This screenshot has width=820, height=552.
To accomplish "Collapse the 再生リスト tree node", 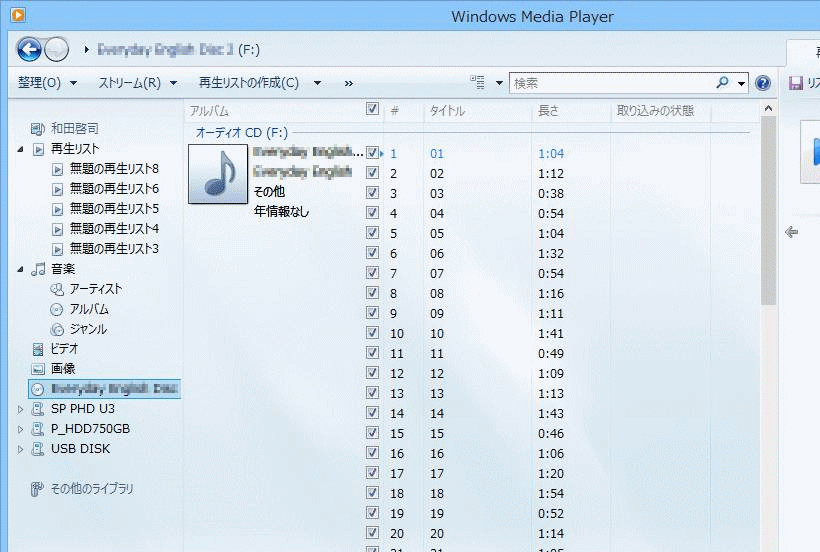I will coord(20,150).
